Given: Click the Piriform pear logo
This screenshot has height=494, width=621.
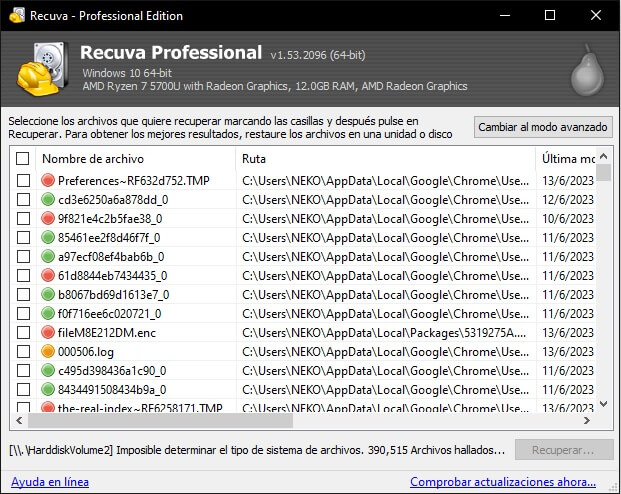Looking at the screenshot, I should click(x=587, y=70).
